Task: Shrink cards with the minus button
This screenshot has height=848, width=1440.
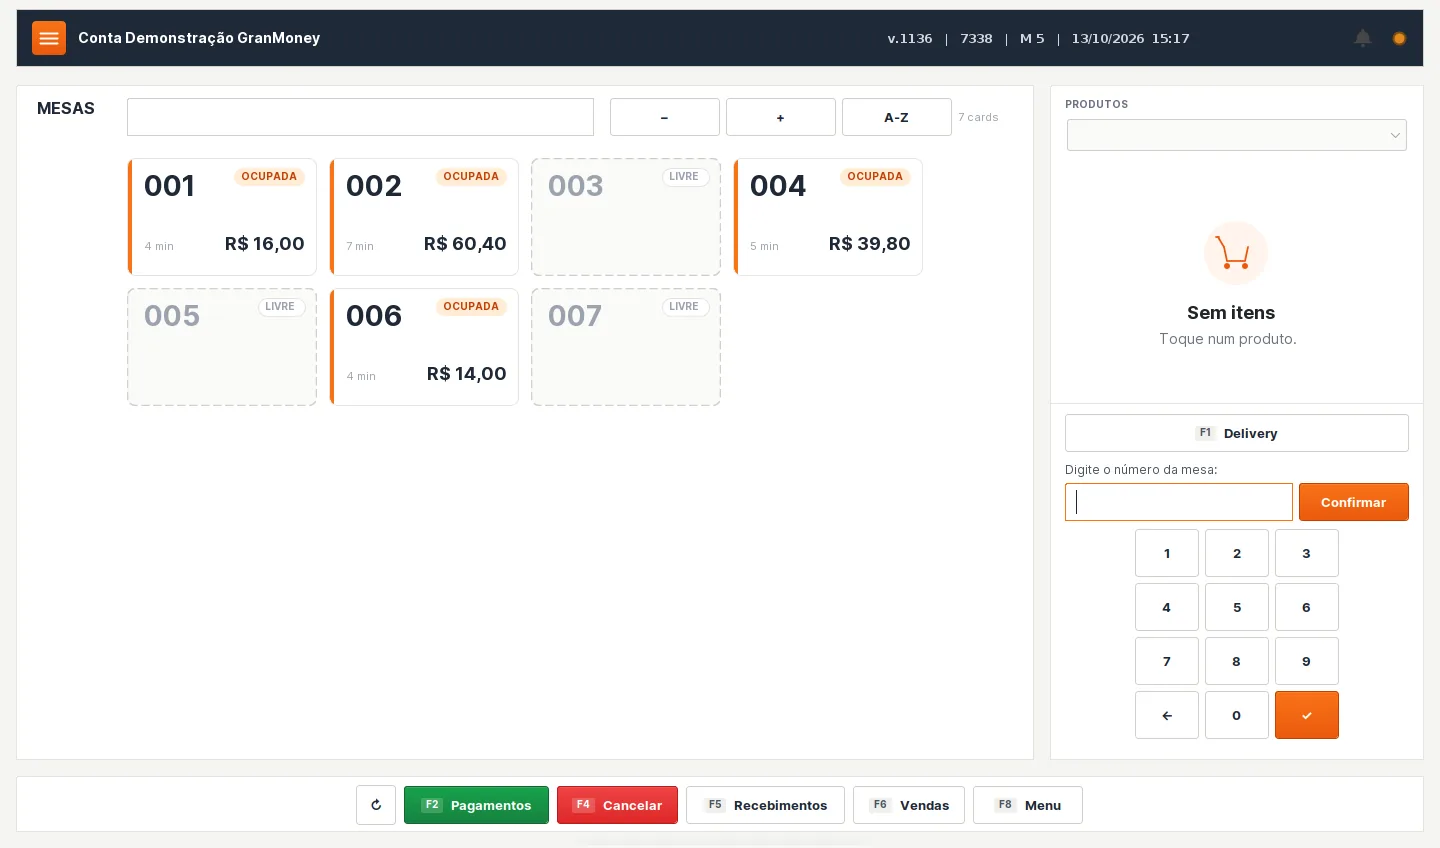Action: pos(665,117)
